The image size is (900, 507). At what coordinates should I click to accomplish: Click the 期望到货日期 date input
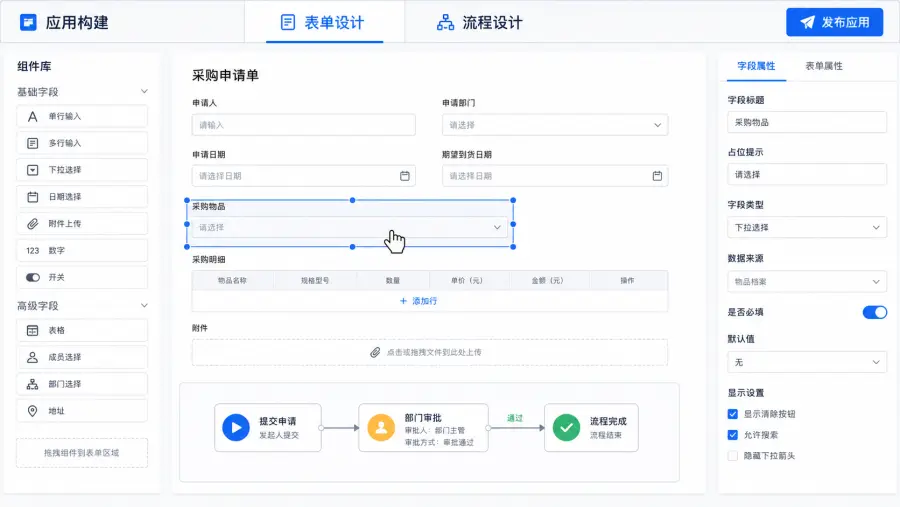coord(555,176)
